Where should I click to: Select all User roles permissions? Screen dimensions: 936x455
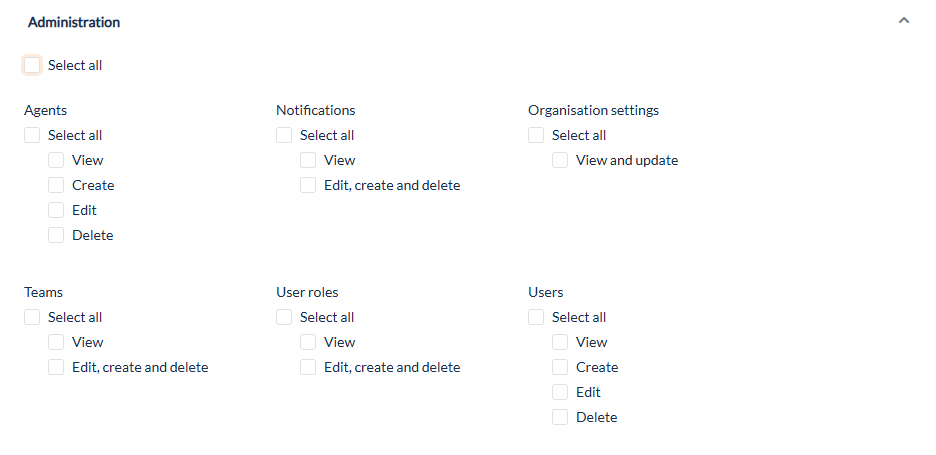coord(284,318)
